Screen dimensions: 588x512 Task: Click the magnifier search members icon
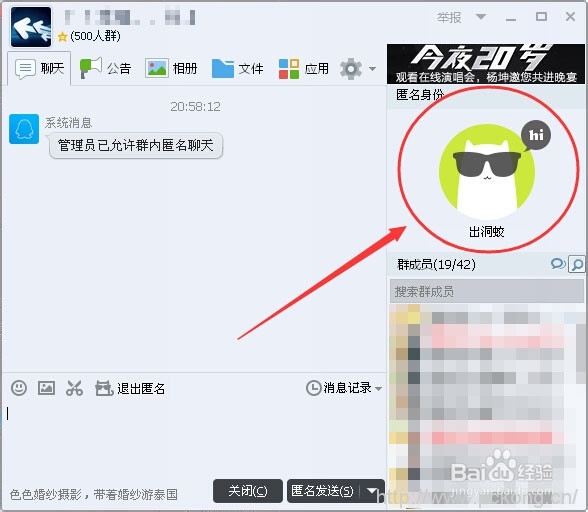coord(577,264)
